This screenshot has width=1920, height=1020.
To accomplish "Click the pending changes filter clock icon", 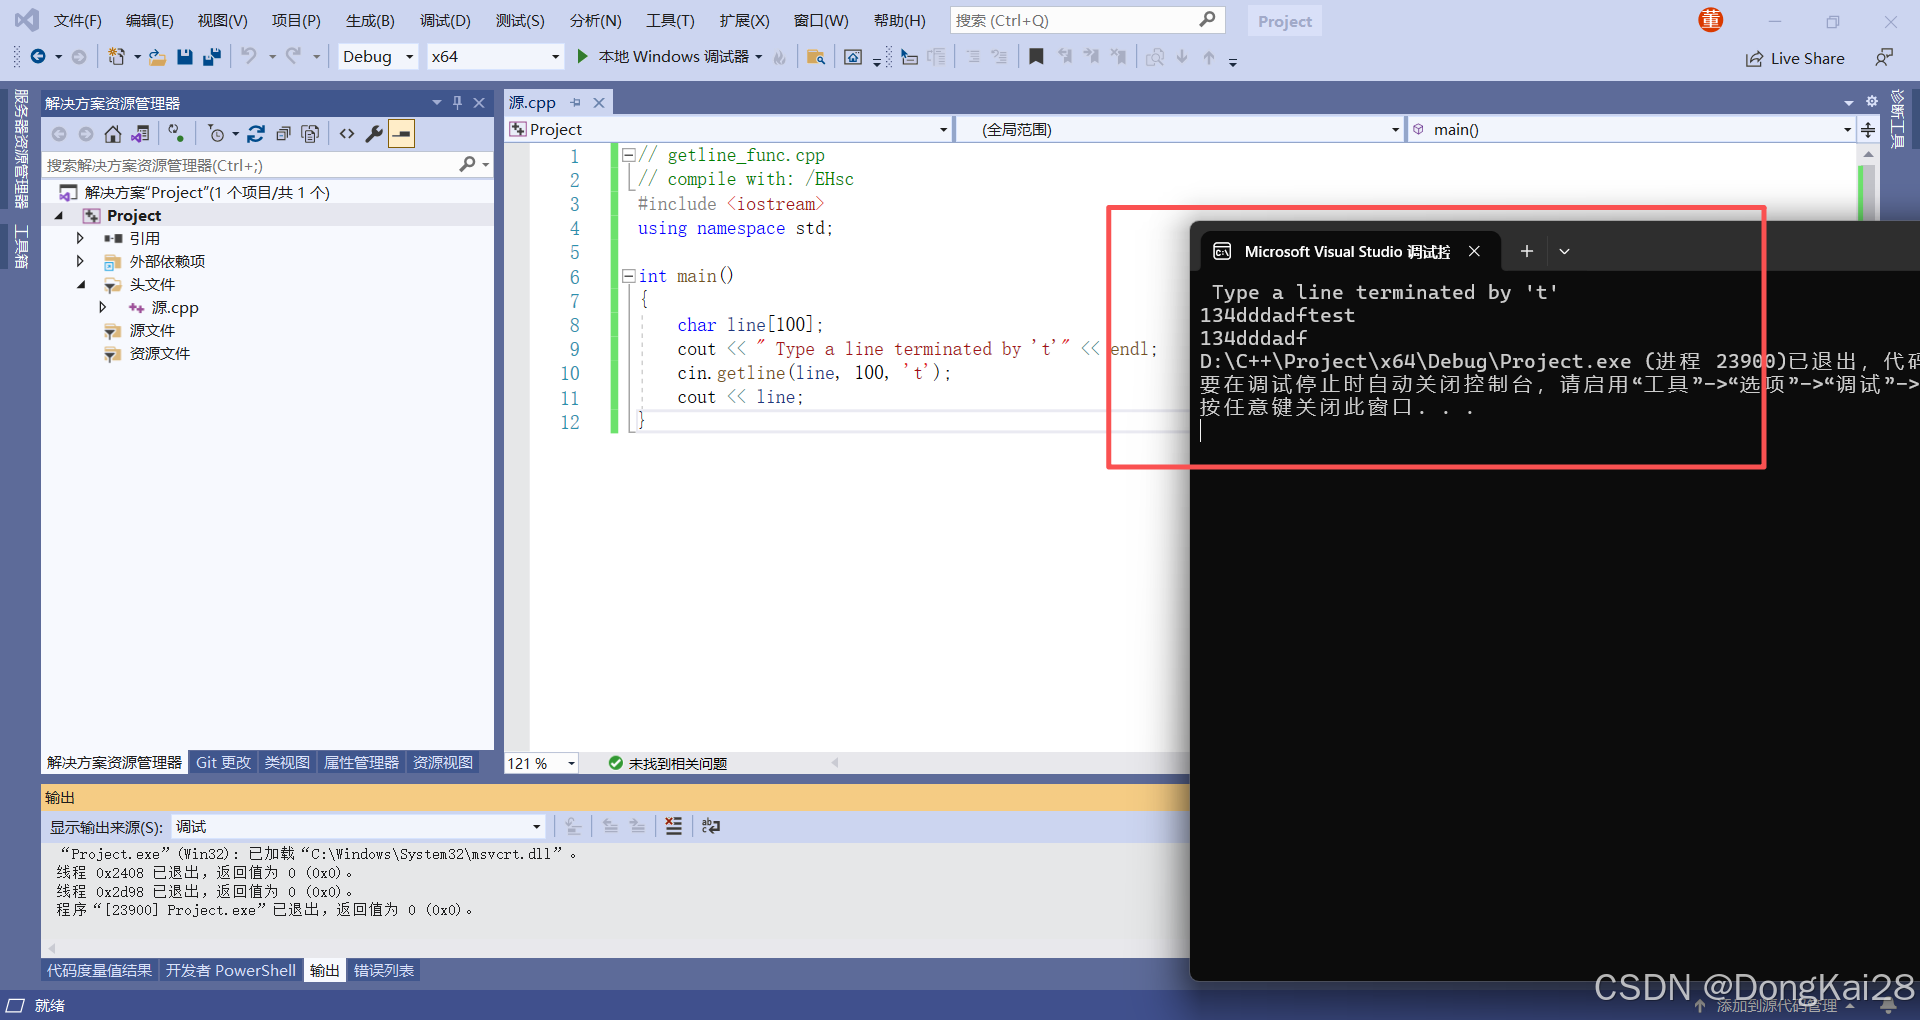I will [x=217, y=134].
